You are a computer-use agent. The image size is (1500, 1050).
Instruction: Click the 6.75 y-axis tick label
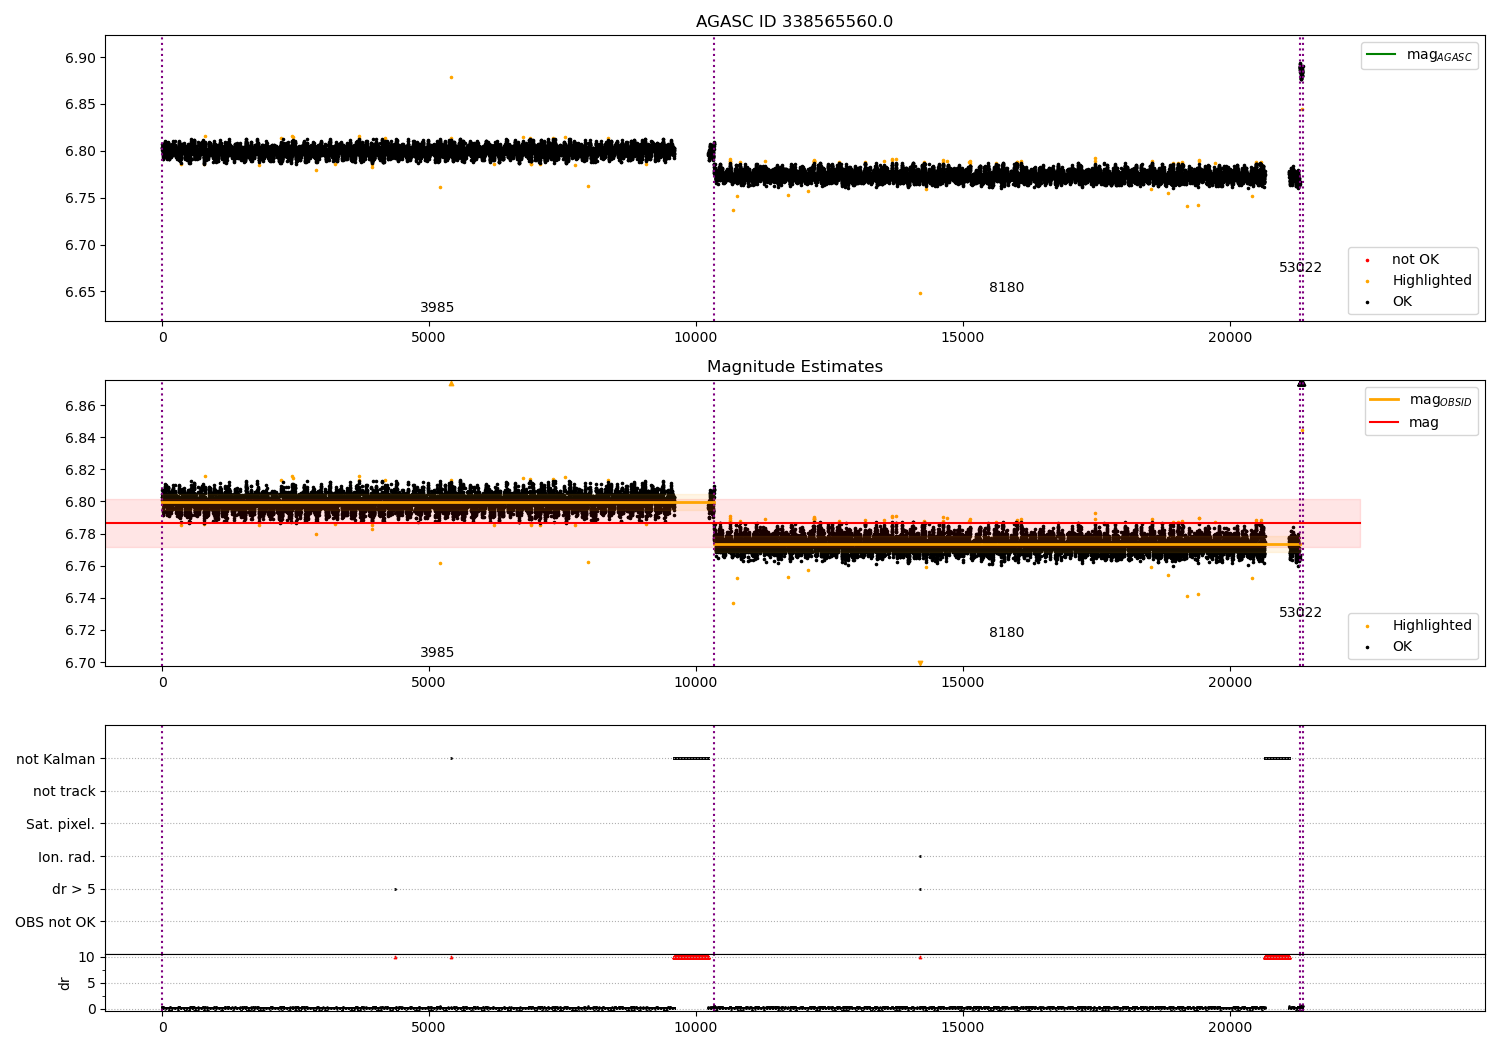pos(80,198)
